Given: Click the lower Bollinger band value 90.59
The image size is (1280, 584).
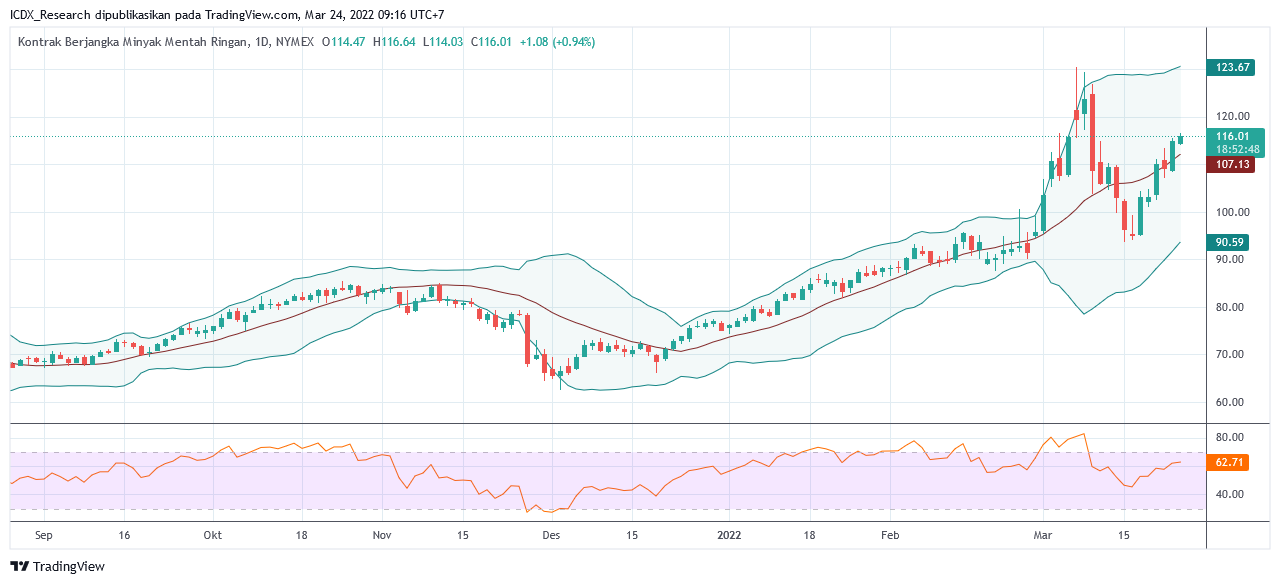Looking at the screenshot, I should 1229,242.
